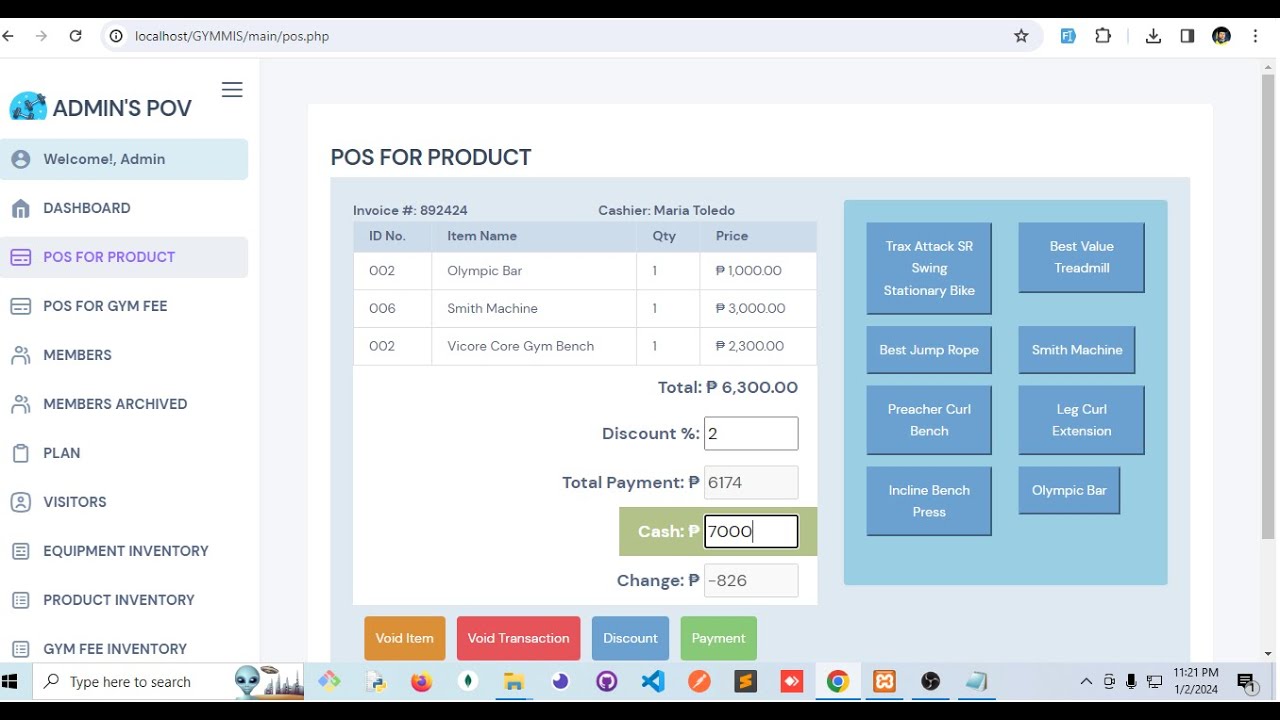Click the Void Transaction button

518,638
